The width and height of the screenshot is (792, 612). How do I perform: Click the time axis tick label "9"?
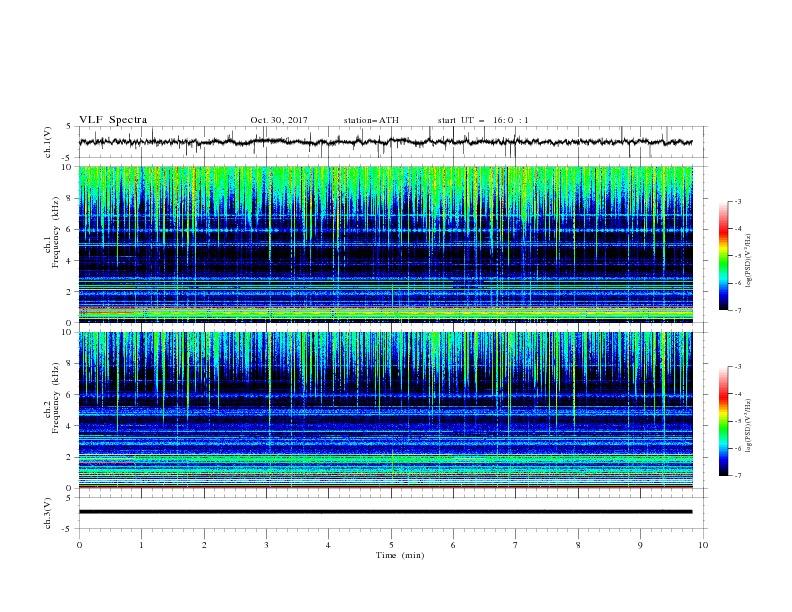640,545
